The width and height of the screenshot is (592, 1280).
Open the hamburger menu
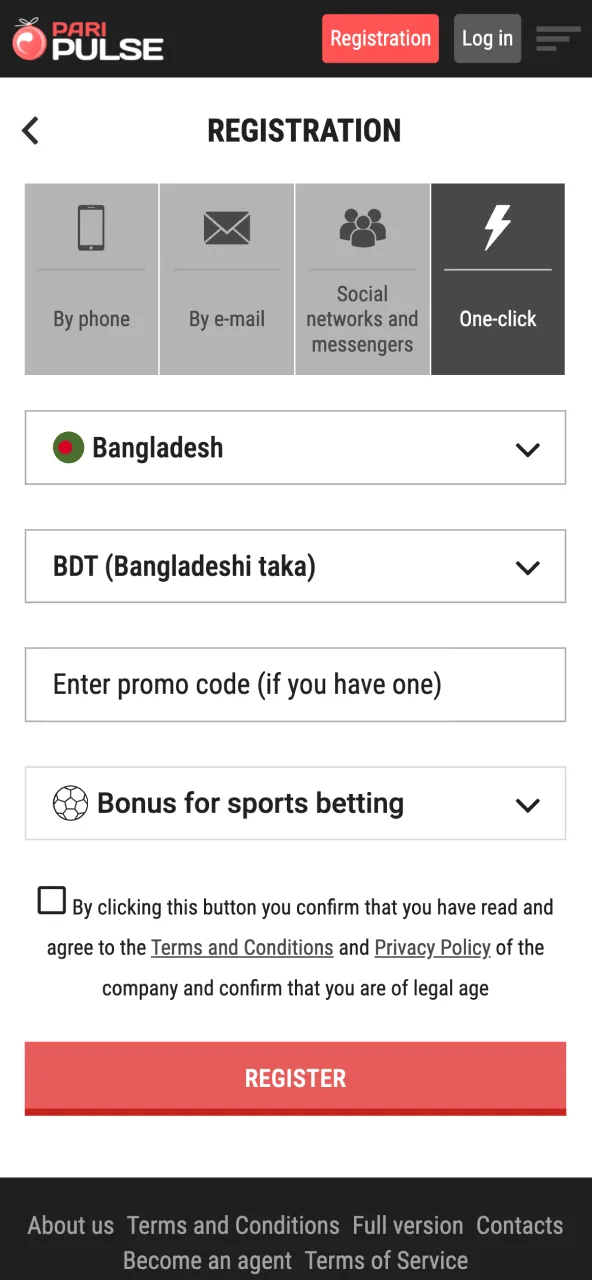557,39
